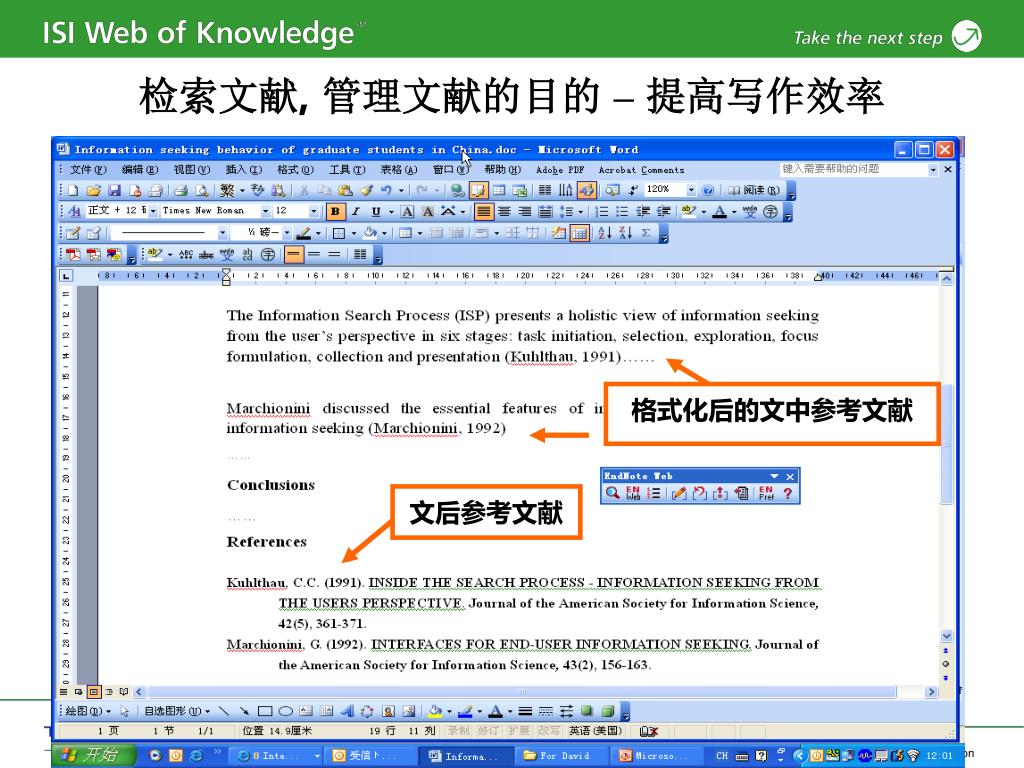Click the Insert WordArt icon in Drawing toolbar
Image resolution: width=1024 pixels, height=768 pixels.
click(x=347, y=711)
